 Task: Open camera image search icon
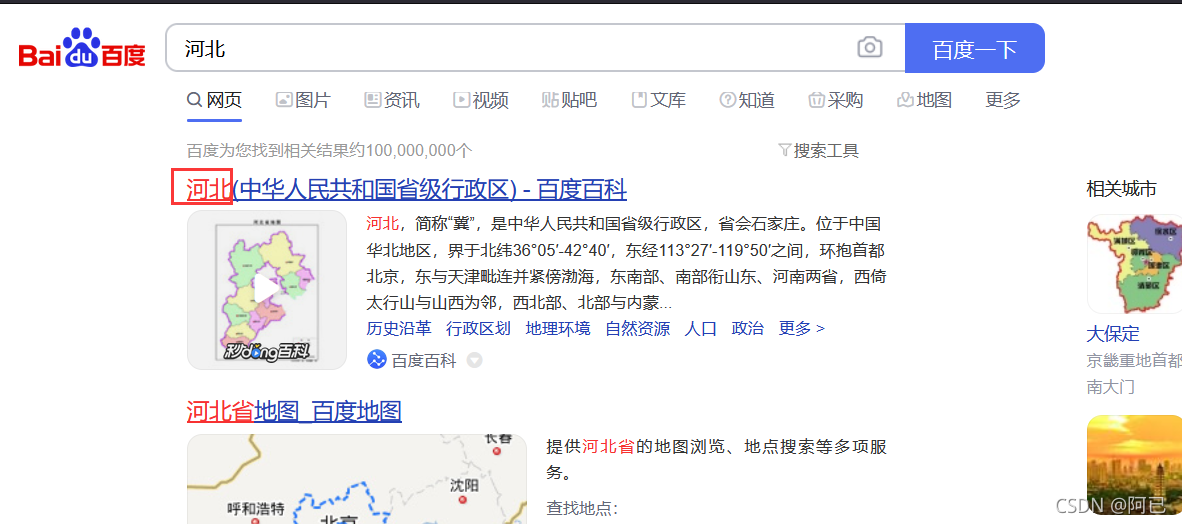click(869, 47)
